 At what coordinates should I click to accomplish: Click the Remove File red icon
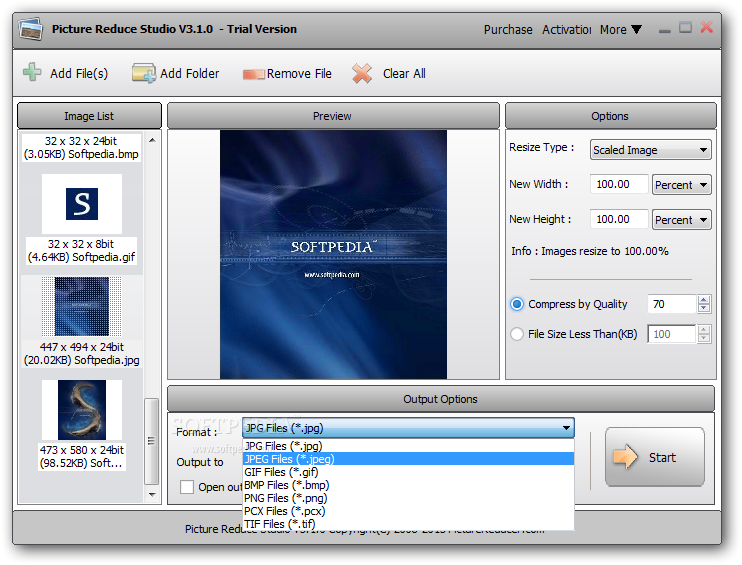(254, 74)
